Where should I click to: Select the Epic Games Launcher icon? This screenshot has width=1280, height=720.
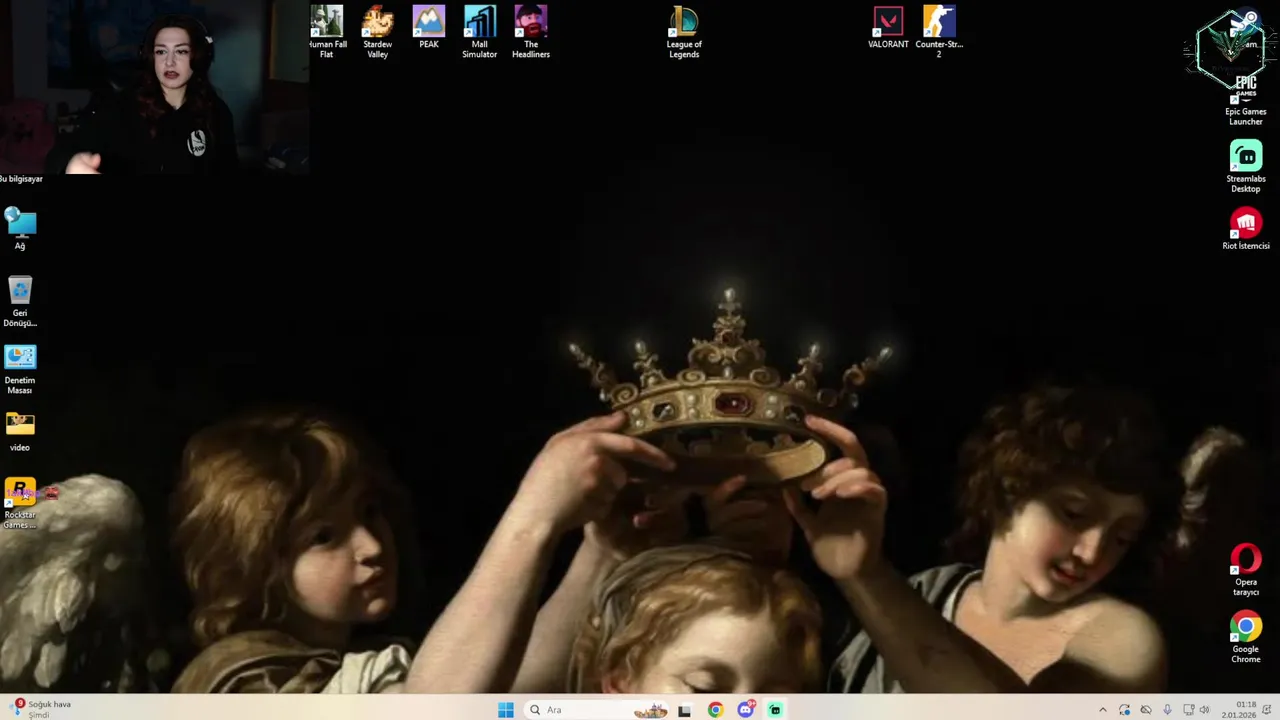(x=1246, y=98)
